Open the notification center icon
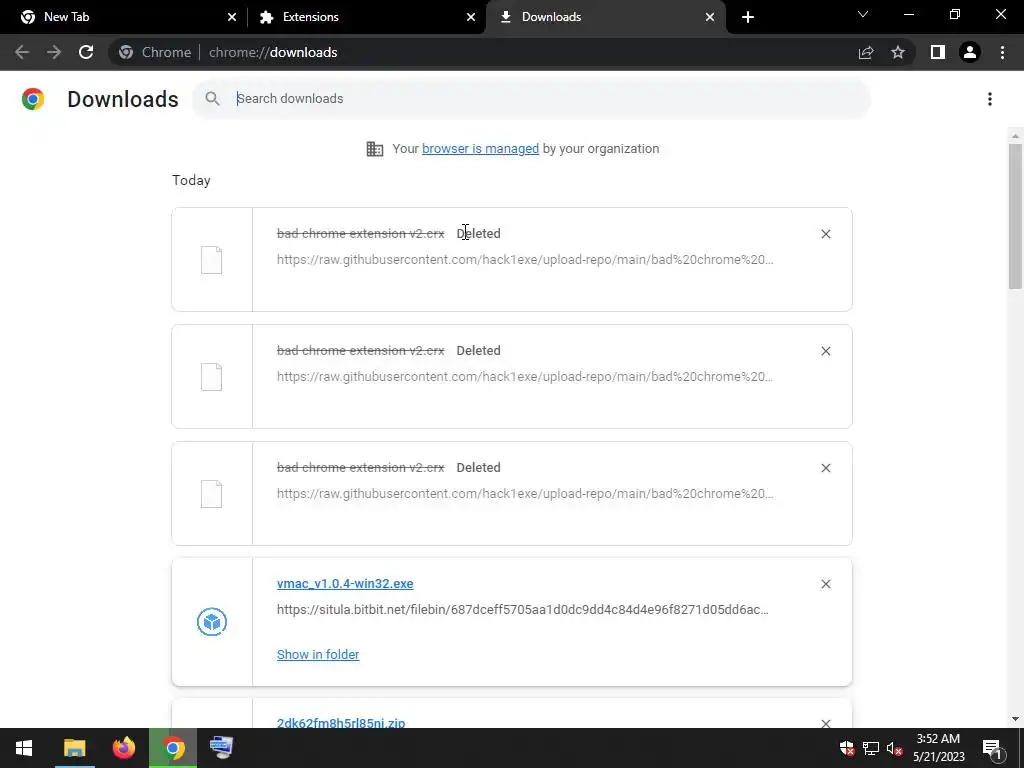Screen dimensions: 1024x768 992,748
